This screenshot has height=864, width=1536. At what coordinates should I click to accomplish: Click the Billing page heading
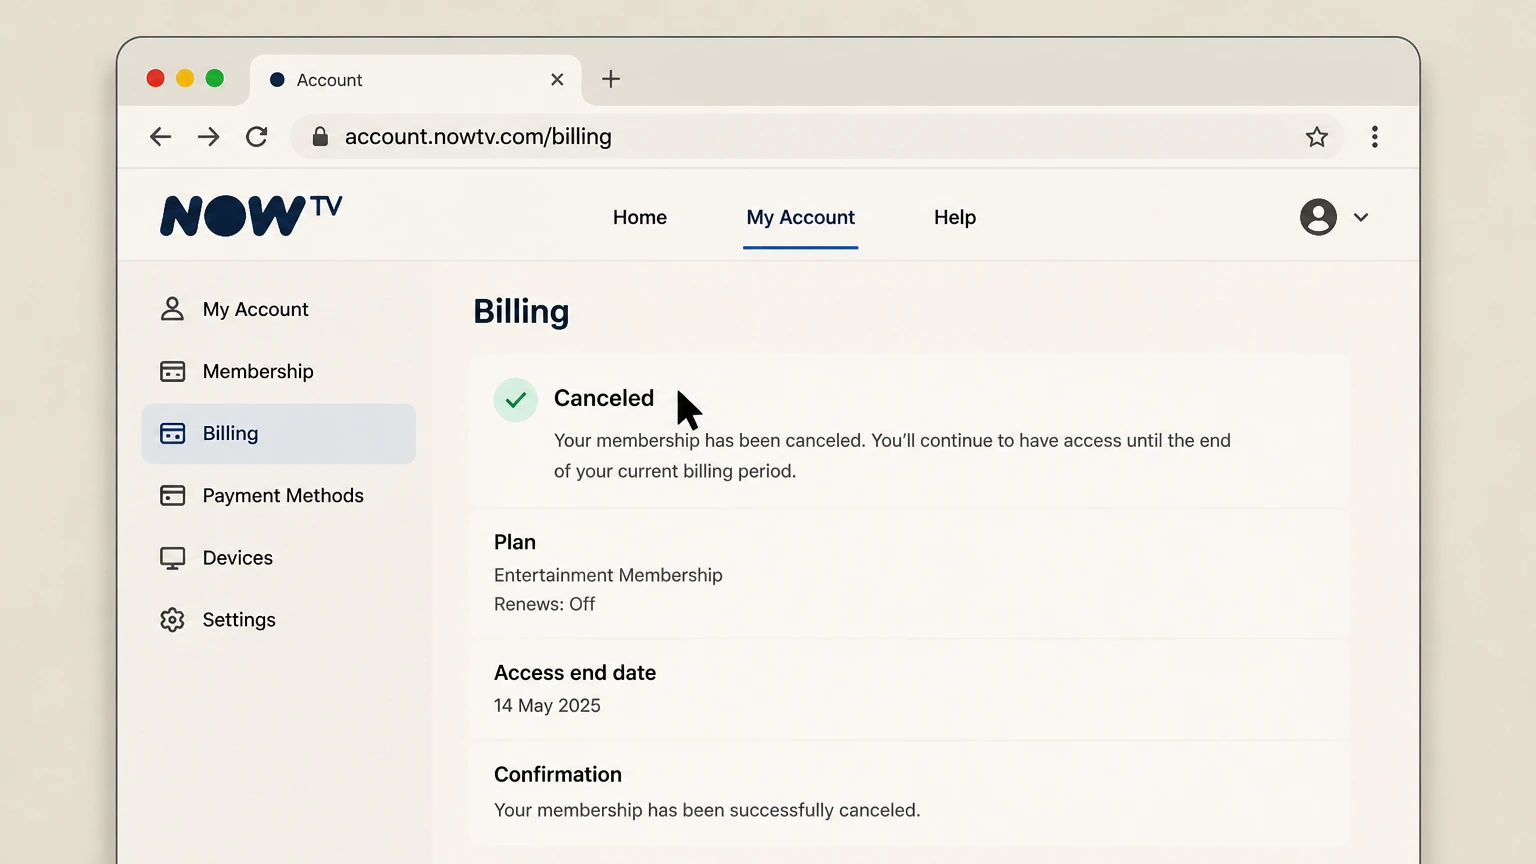pos(521,311)
